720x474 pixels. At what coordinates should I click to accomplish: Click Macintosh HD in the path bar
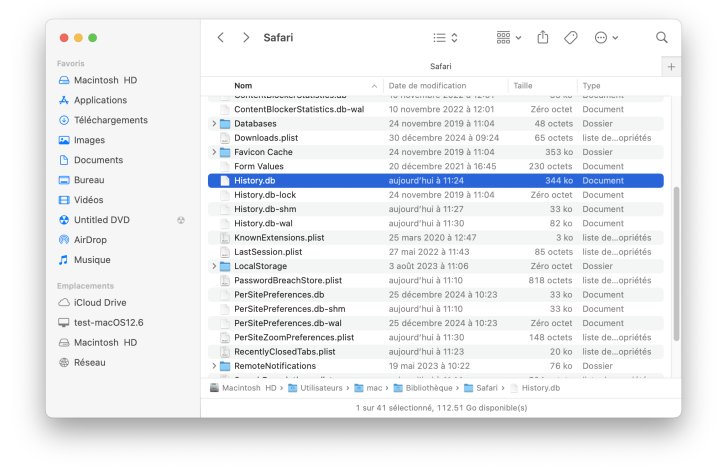pos(243,388)
